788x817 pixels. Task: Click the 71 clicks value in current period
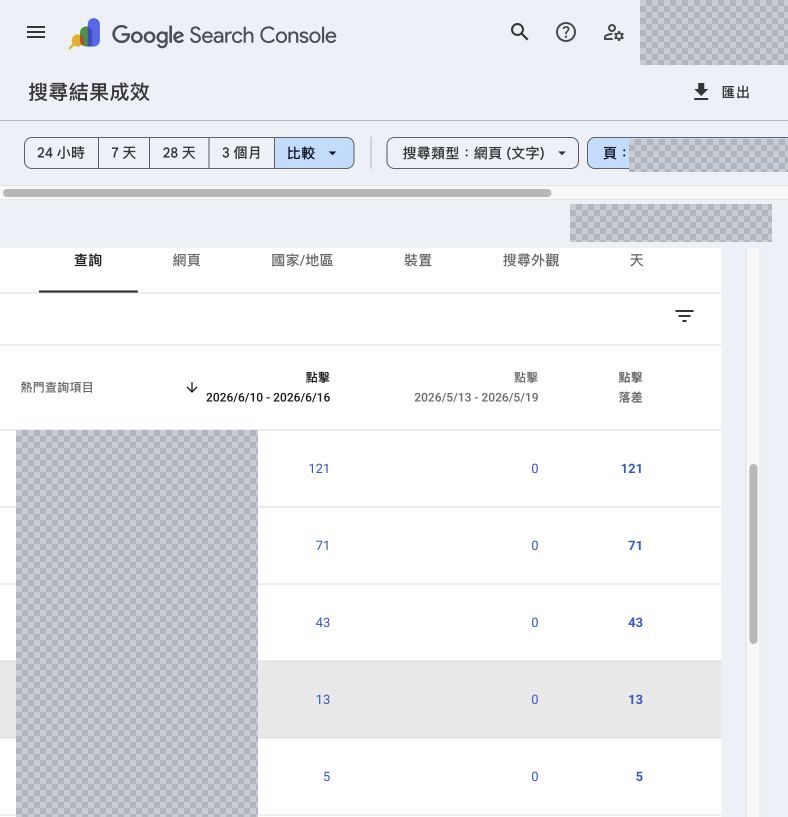[x=322, y=546]
